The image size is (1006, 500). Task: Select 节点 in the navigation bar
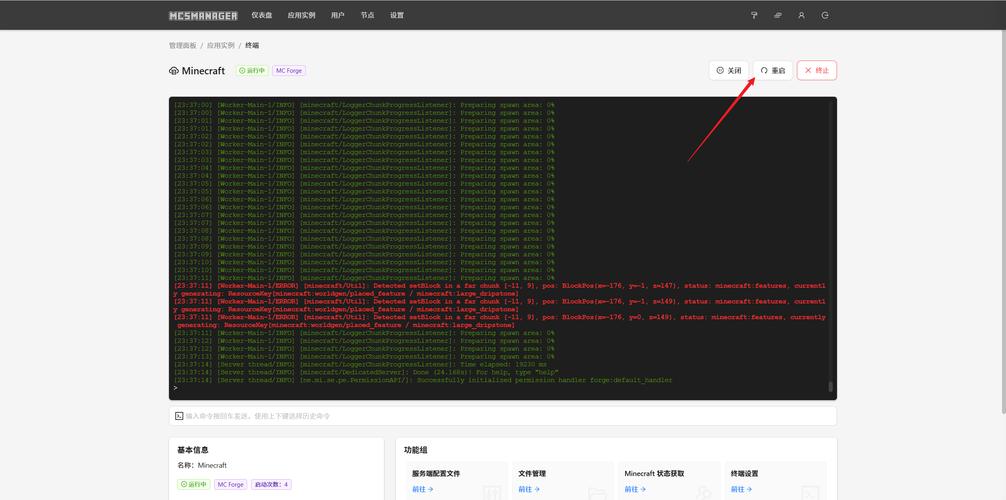point(367,16)
